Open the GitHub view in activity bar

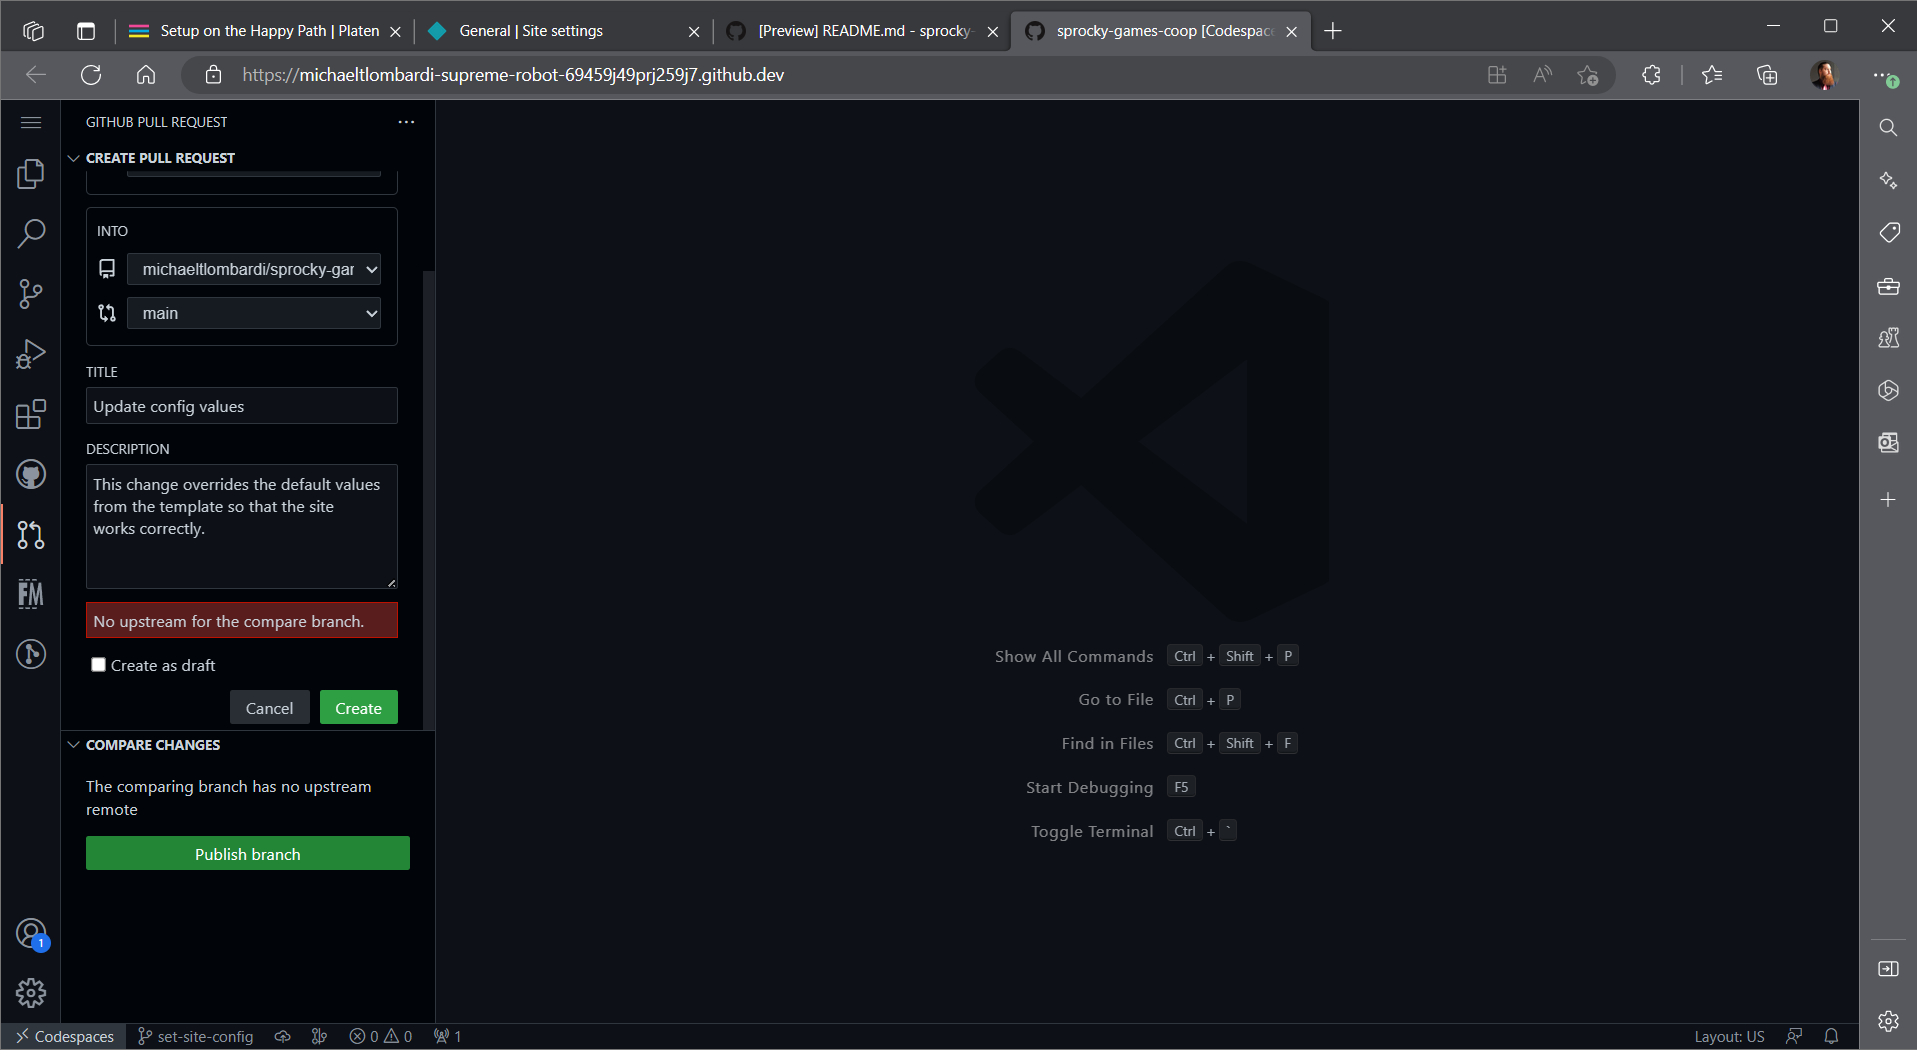pyautogui.click(x=31, y=474)
